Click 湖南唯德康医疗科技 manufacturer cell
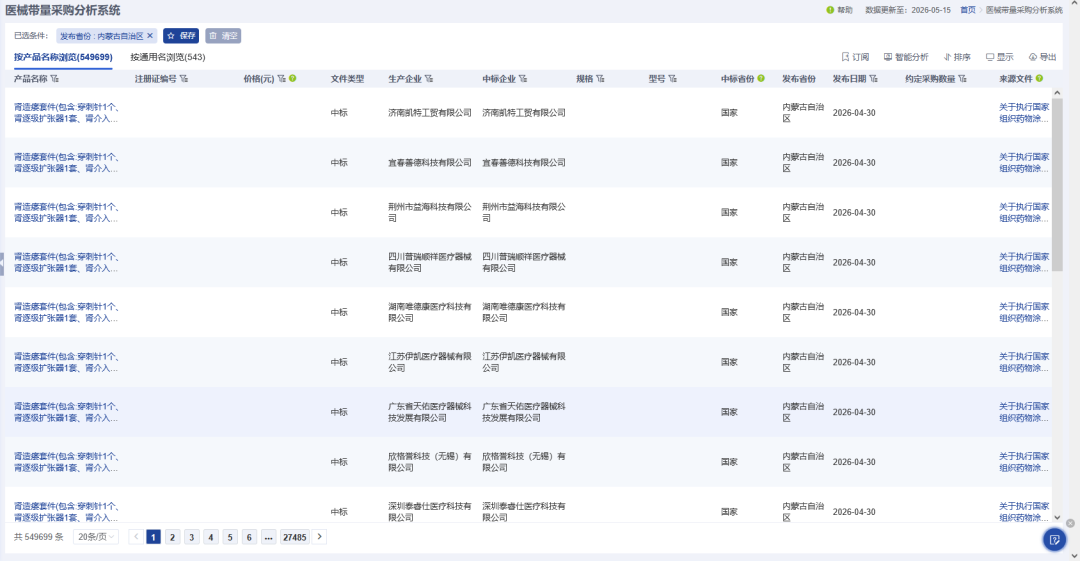 (x=430, y=312)
